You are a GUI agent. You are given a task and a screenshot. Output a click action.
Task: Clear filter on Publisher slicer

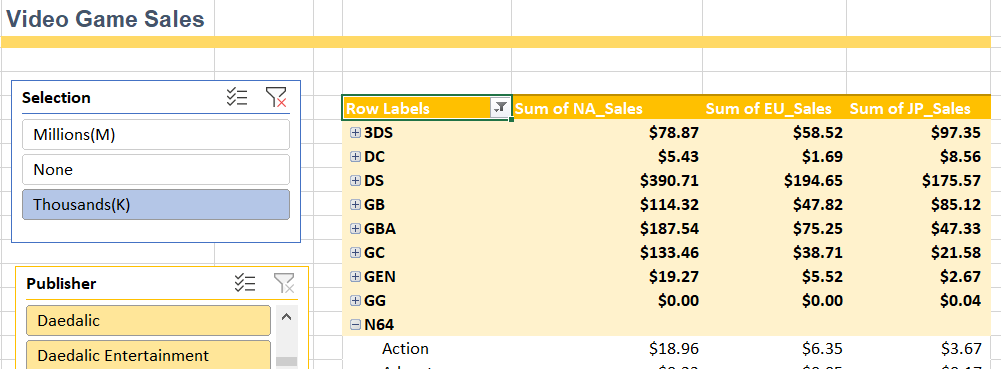point(284,283)
